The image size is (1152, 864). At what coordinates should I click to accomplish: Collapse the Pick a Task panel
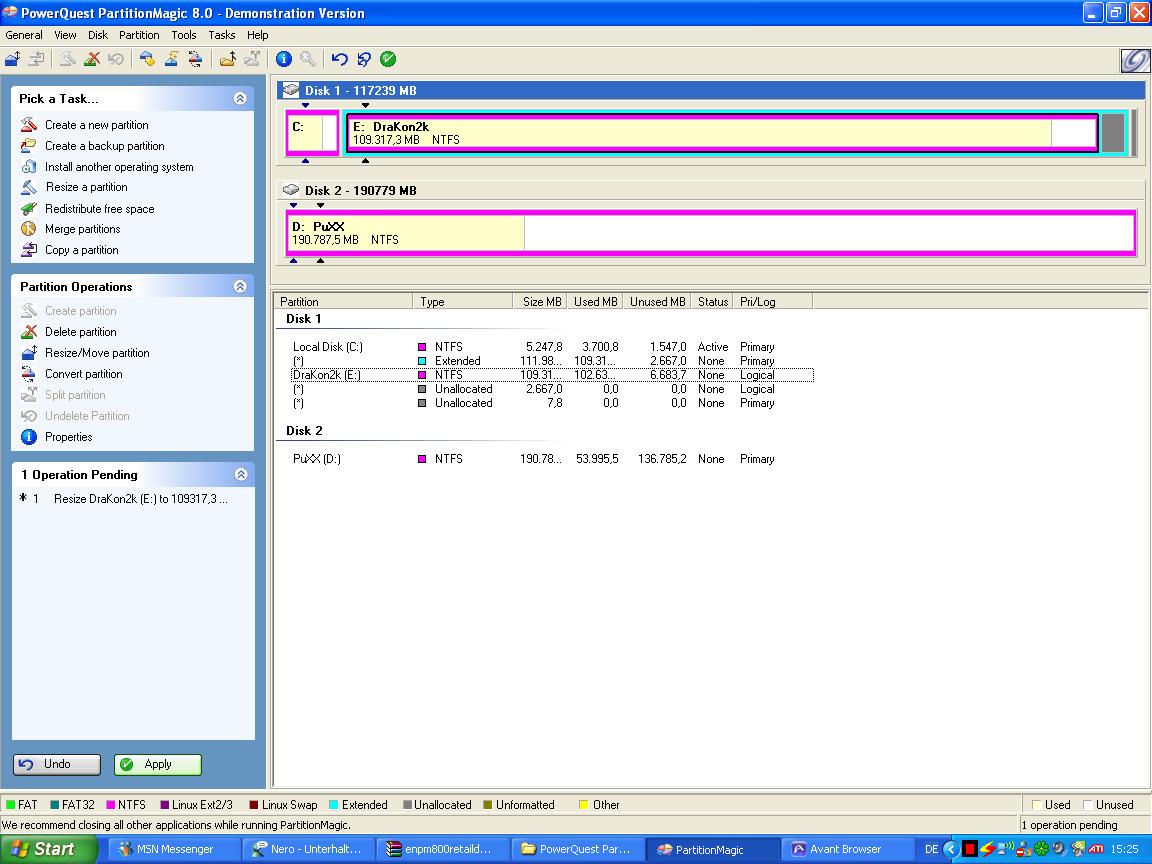240,98
